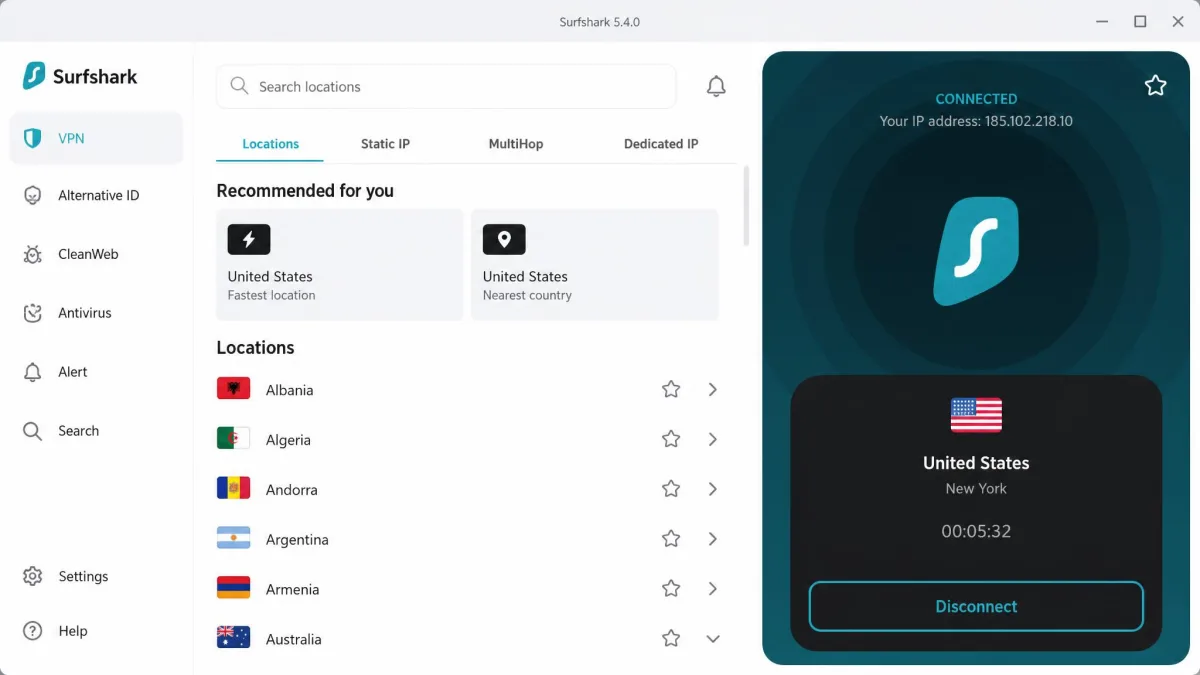Open Settings gear in sidebar
1200x675 pixels.
point(33,576)
